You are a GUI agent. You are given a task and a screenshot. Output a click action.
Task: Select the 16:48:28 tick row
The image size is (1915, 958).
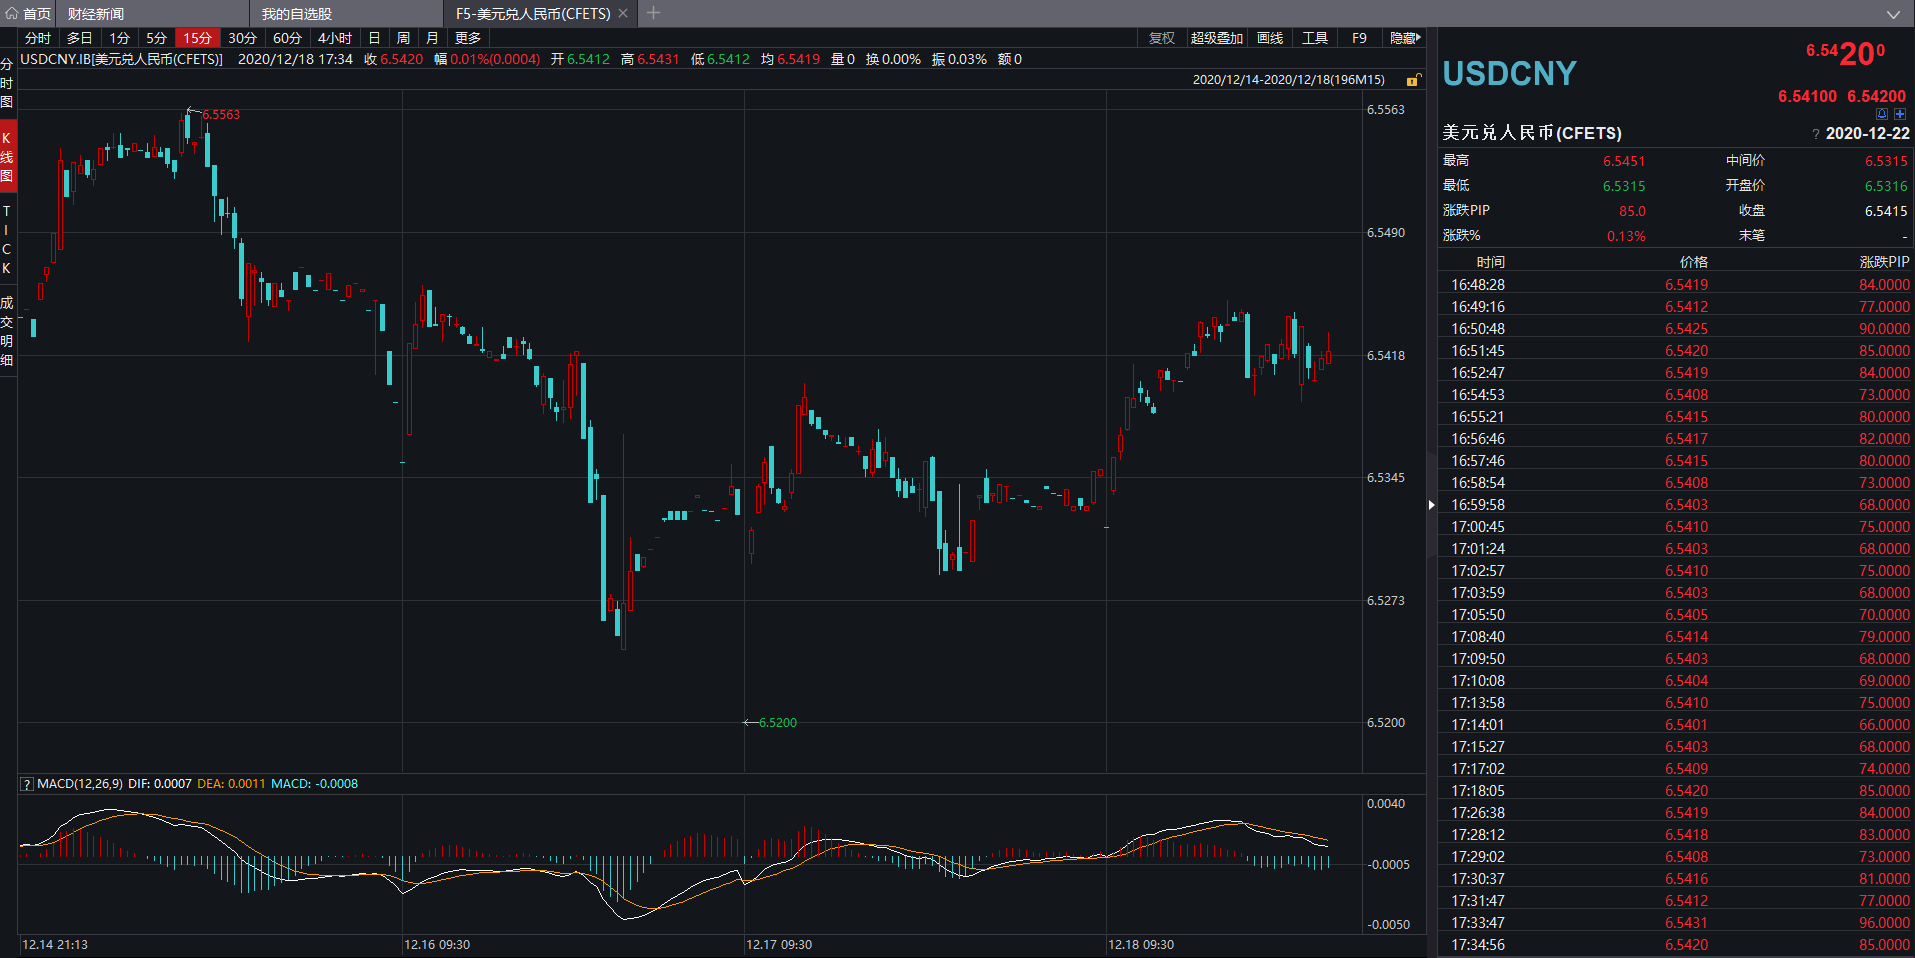1676,285
